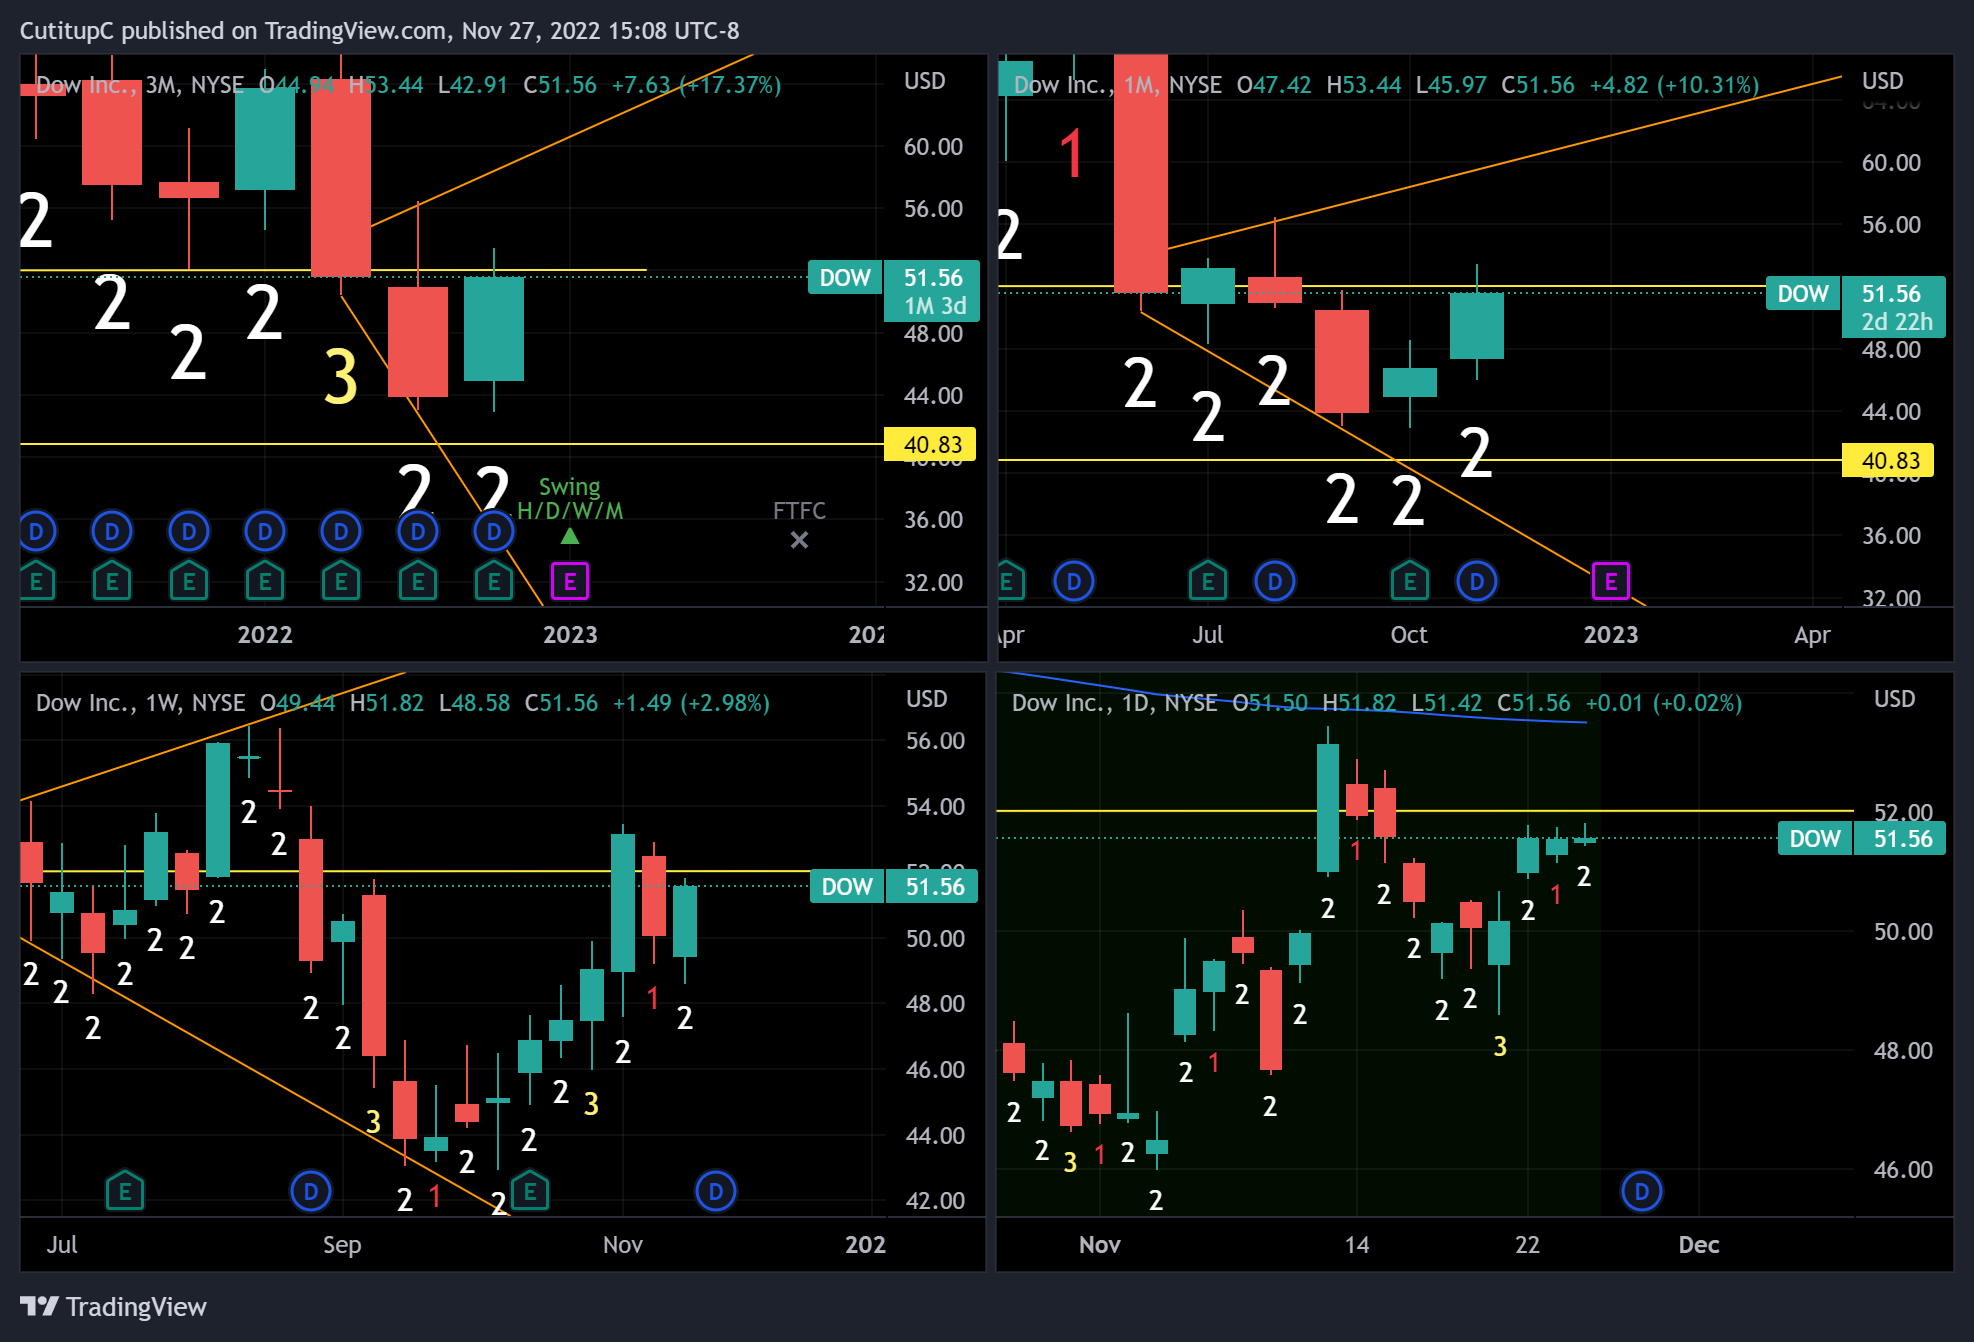This screenshot has width=1974, height=1342.
Task: Click the 2023 label on the 3M time axis
Action: point(570,635)
